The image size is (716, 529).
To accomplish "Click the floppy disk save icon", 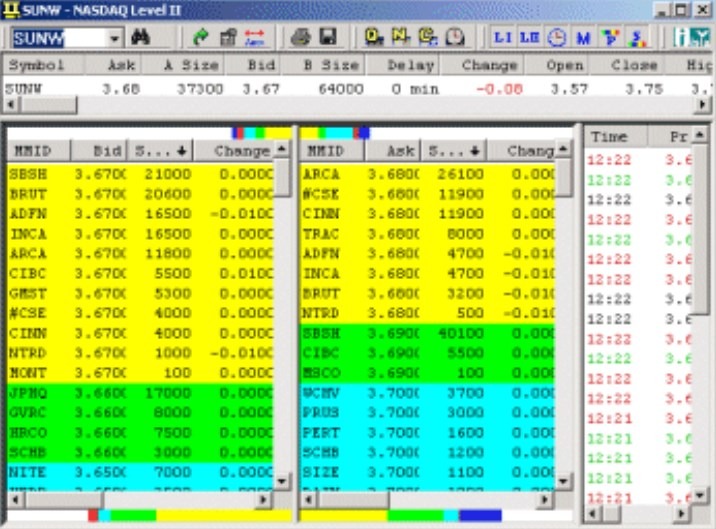I will click(327, 37).
